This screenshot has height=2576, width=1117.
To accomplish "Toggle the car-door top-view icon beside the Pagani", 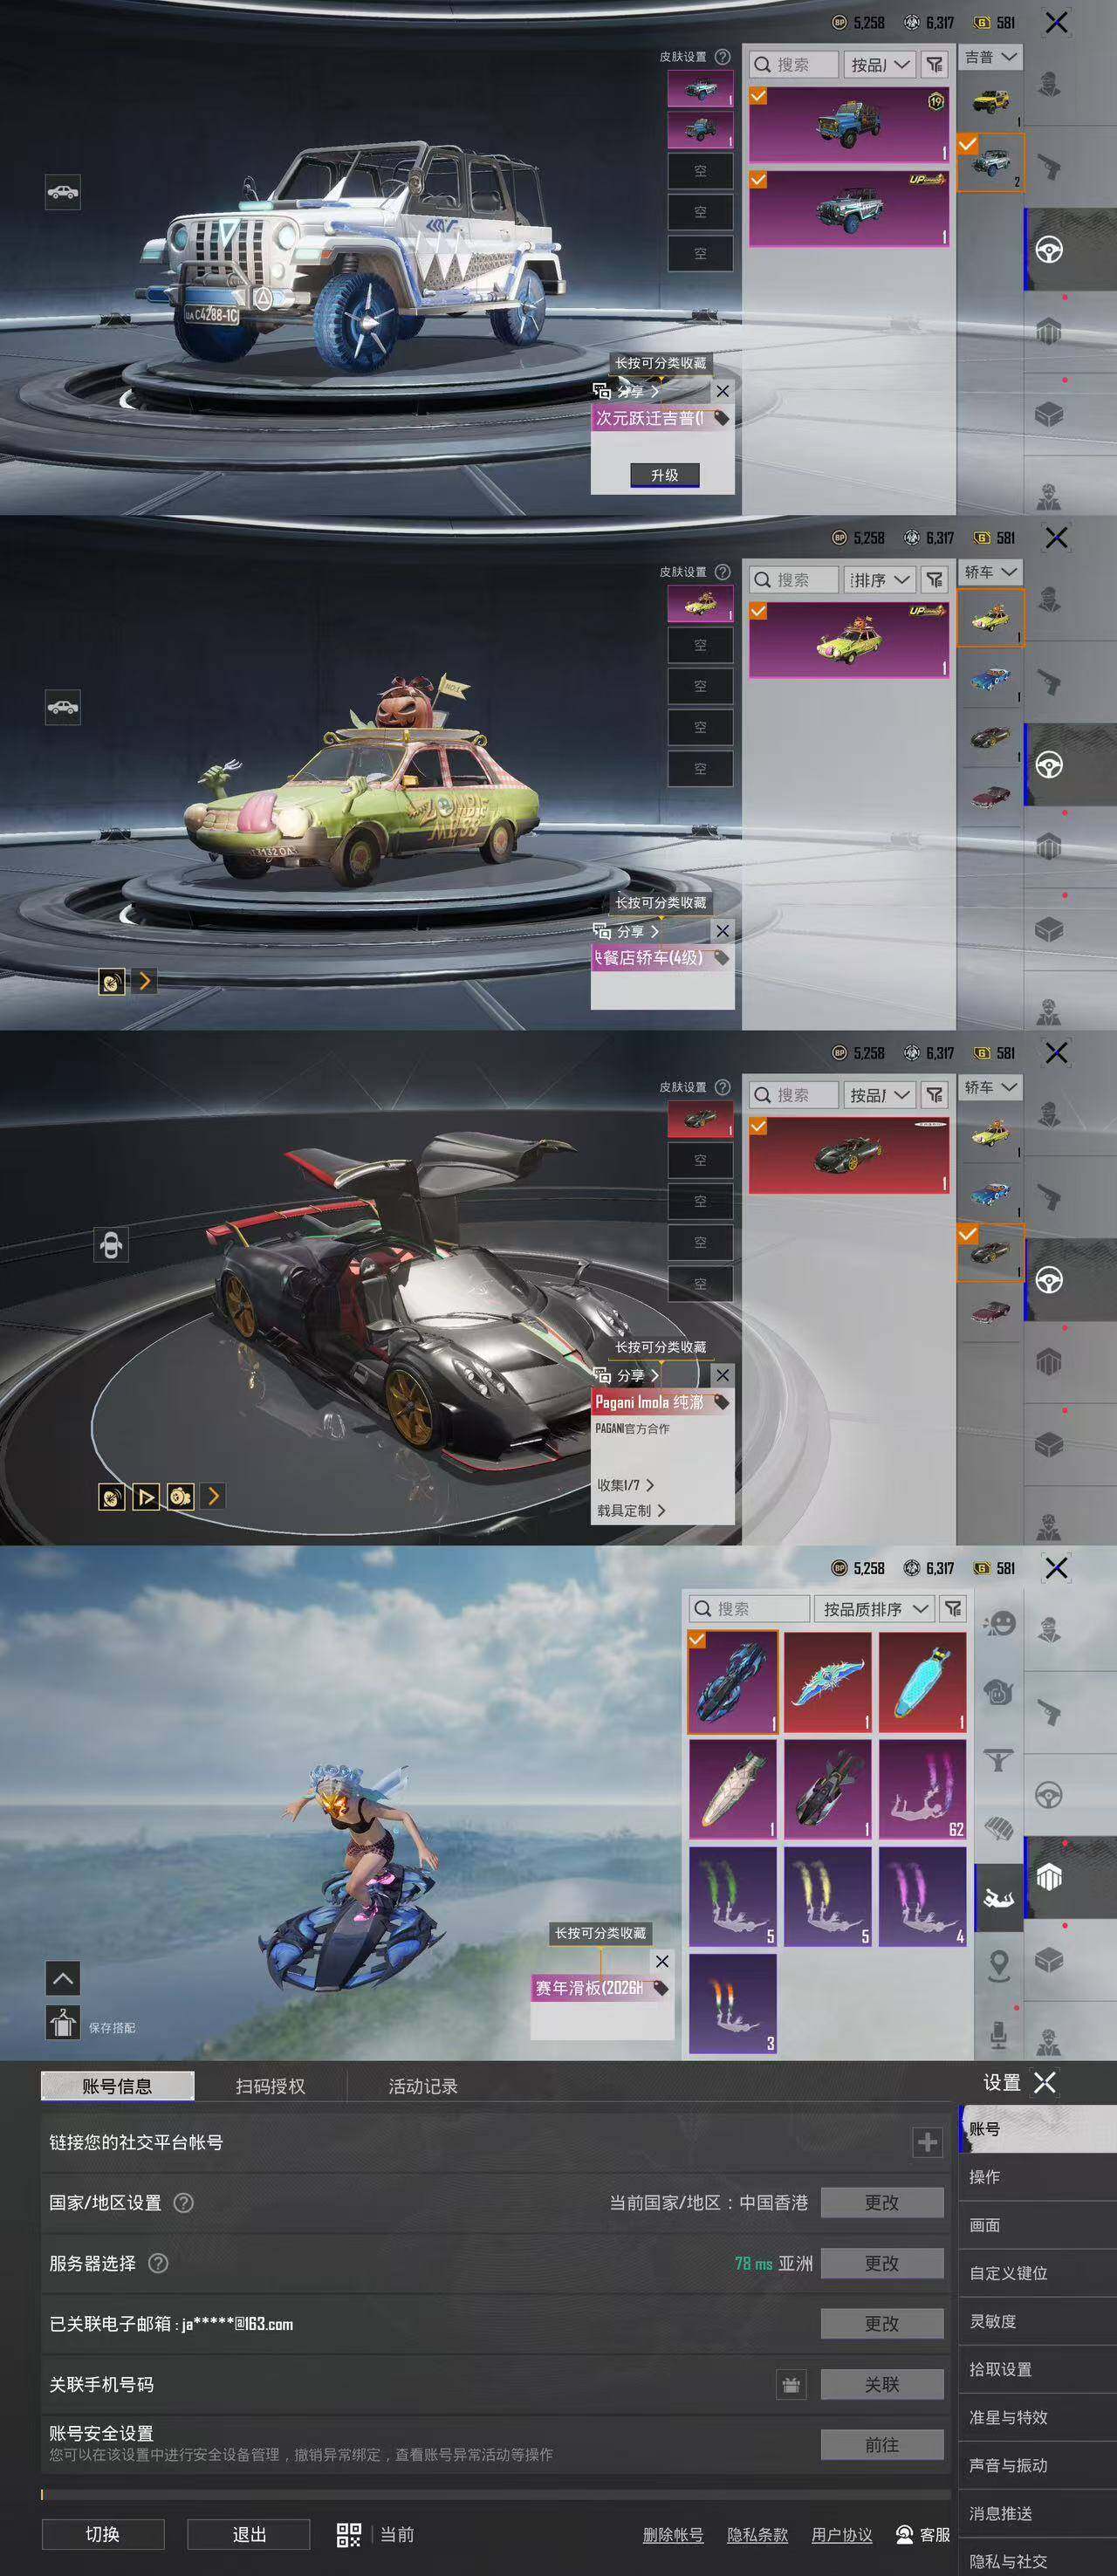I will 111,1245.
